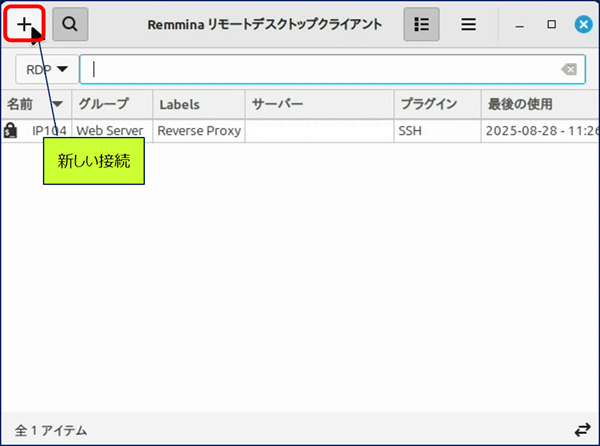Click the SSH lock icon for IP104
Image resolution: width=600 pixels, height=446 pixels.
pyautogui.click(x=10, y=130)
